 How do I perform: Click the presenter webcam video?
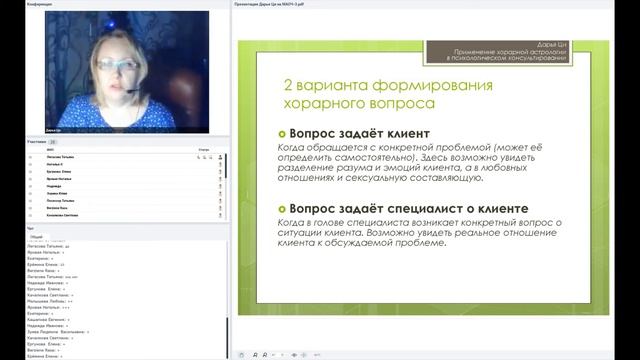point(127,72)
